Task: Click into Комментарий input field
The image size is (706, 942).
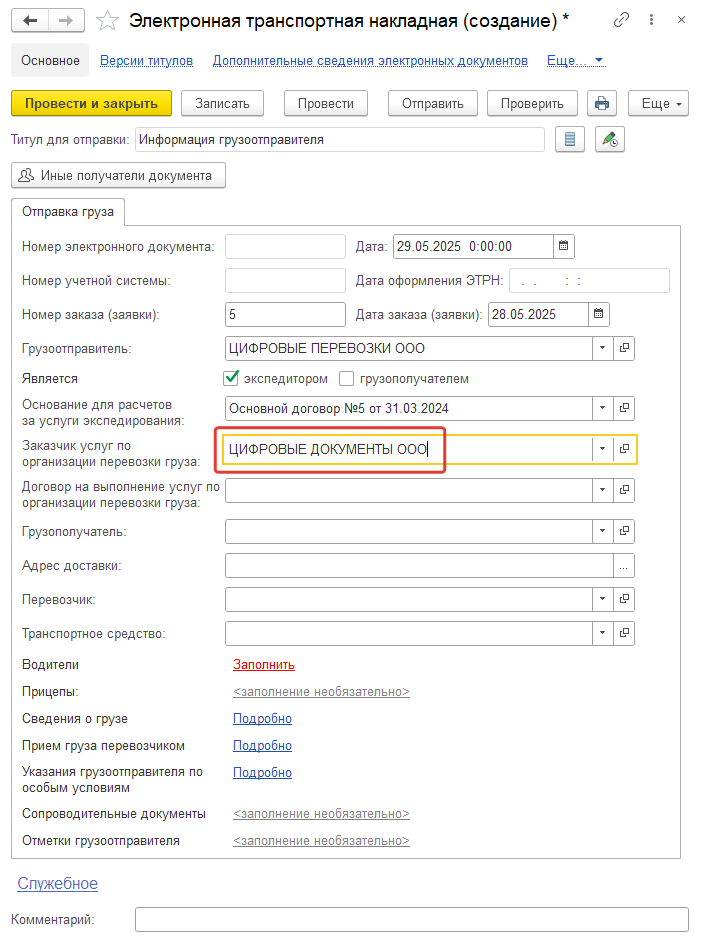Action: pyautogui.click(x=412, y=919)
